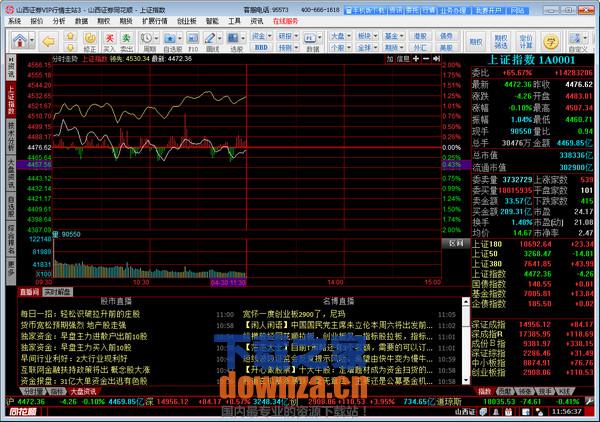Open the 报价 menu
This screenshot has width=600, height=422.
coord(37,21)
